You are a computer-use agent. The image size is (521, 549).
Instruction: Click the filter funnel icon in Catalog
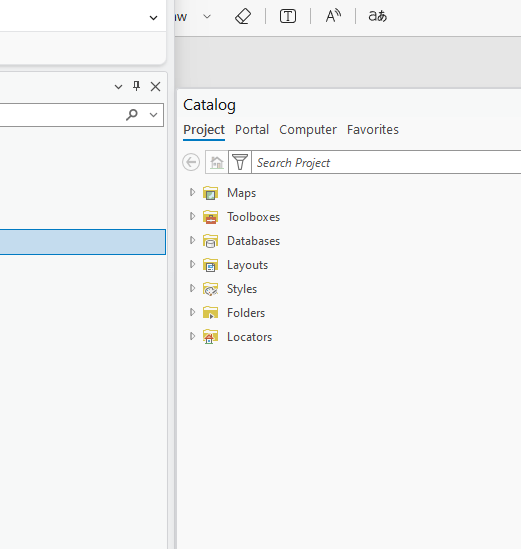pos(240,162)
